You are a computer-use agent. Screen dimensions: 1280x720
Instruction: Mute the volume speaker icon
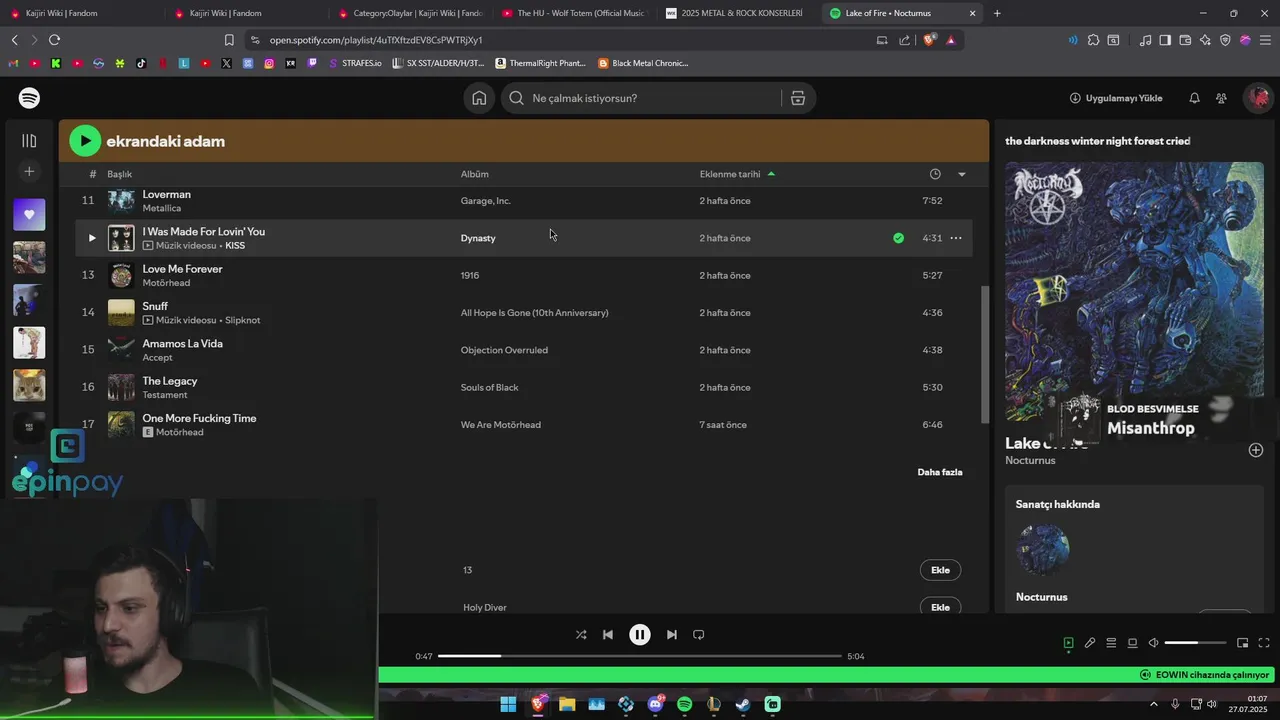click(1153, 643)
